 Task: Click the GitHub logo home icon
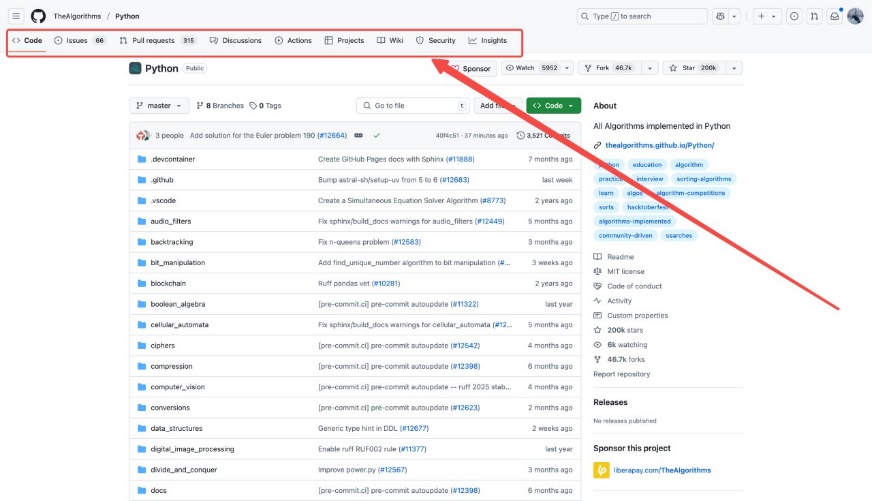38,16
